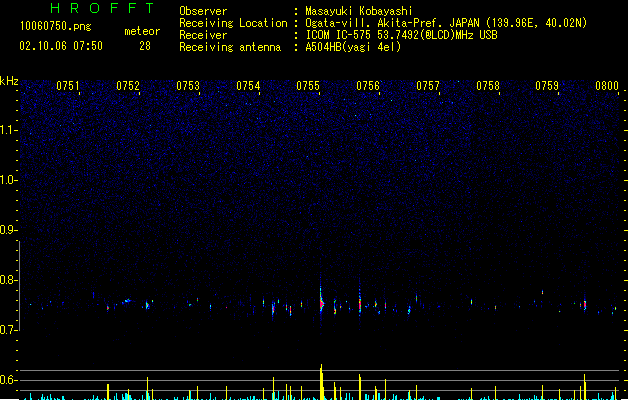Click the observer name Masayuki Kobayashi

359,11
